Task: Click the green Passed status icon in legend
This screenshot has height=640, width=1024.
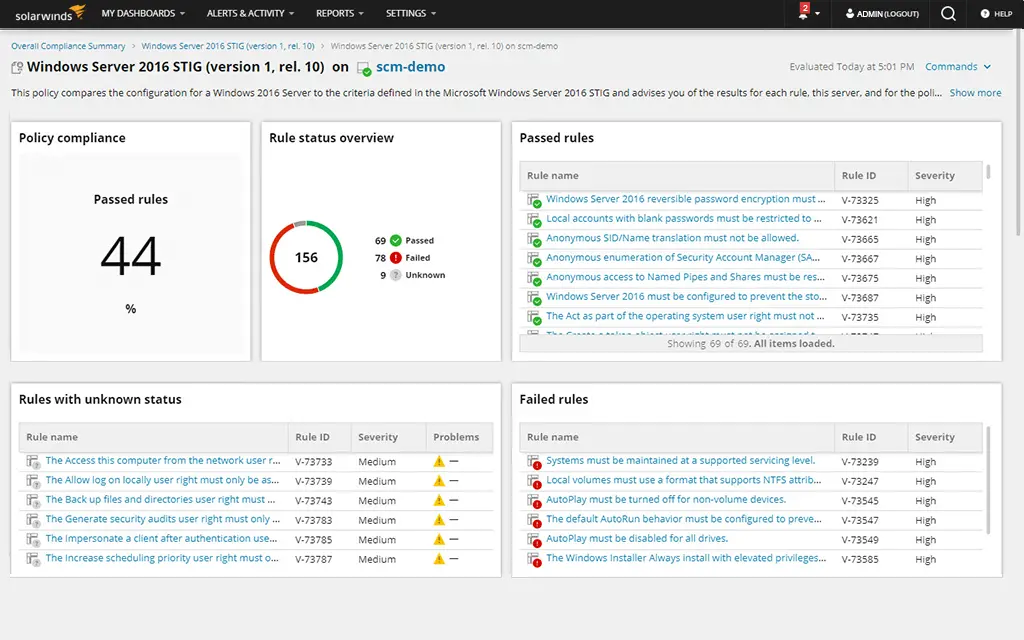Action: pyautogui.click(x=396, y=240)
